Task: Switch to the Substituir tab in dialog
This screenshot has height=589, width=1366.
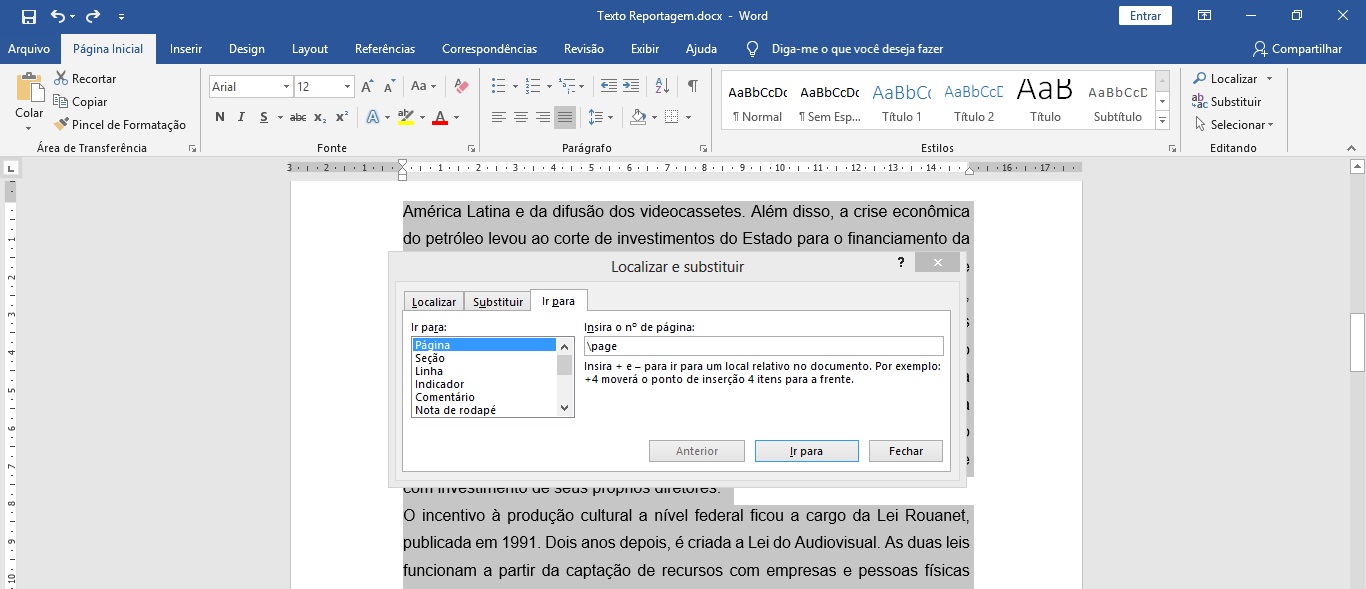Action: coord(497,302)
